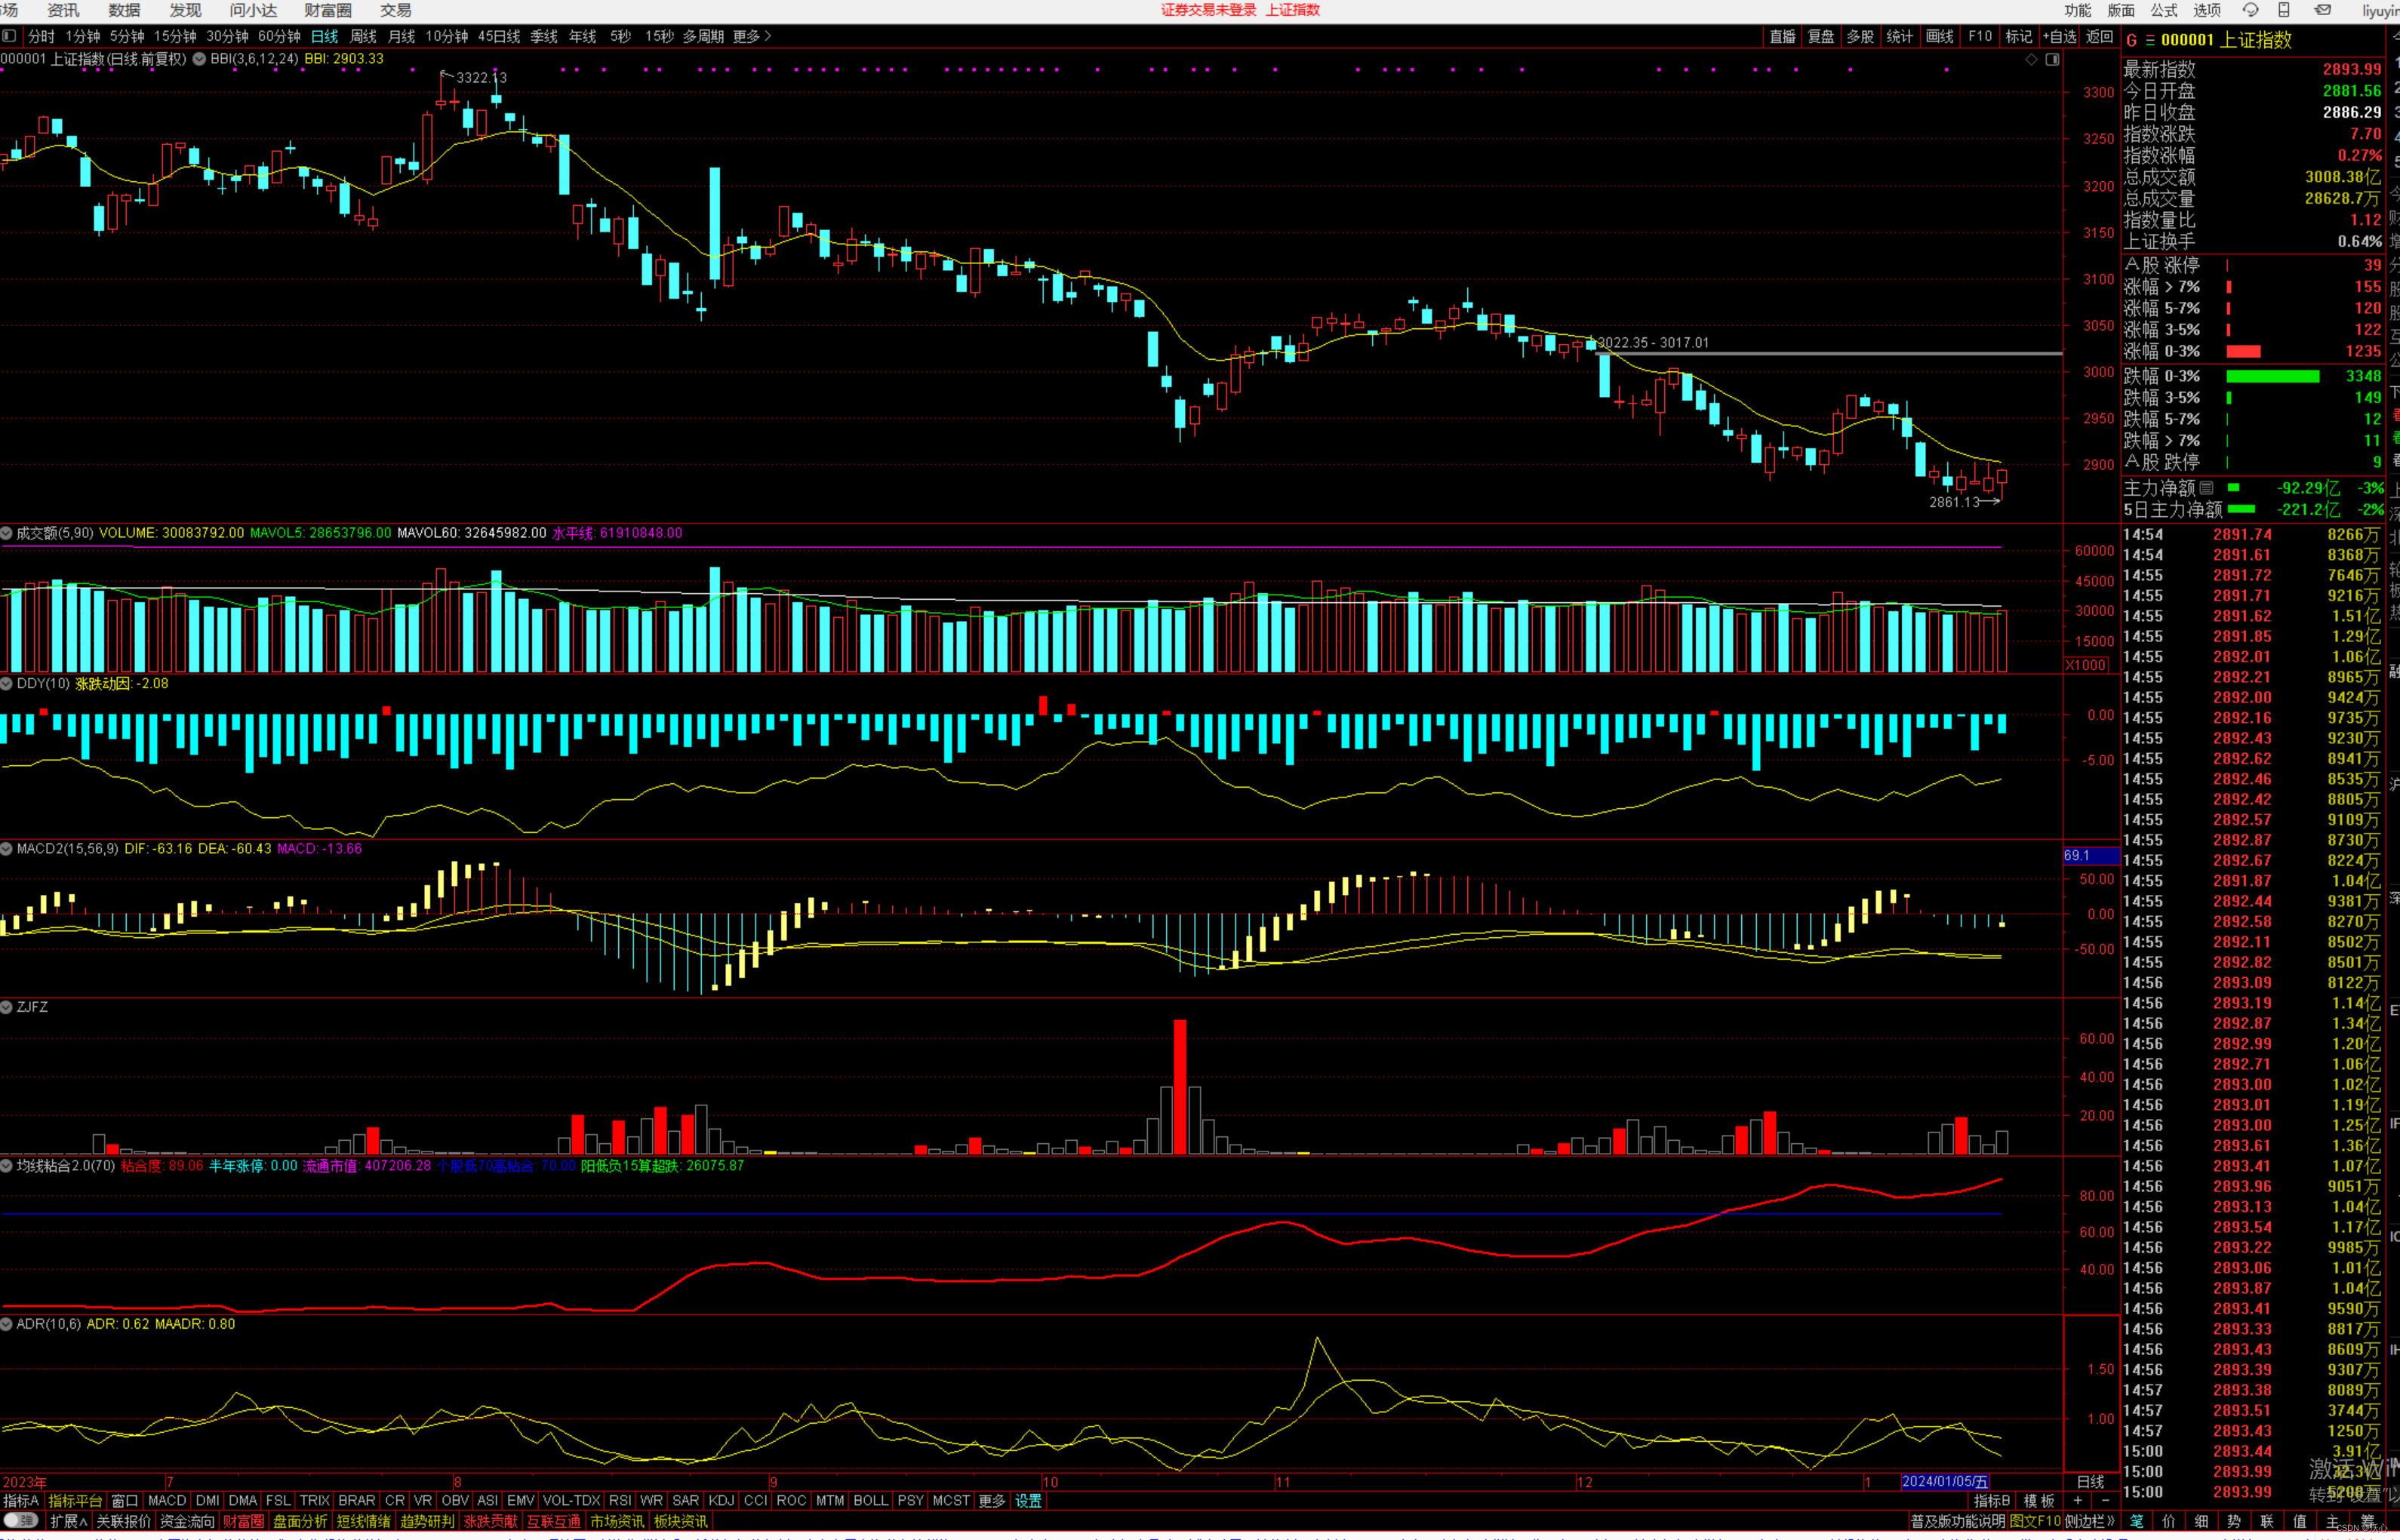Expand the 扩展 panel
Screen dimensions: 2400x1540
coord(68,1521)
